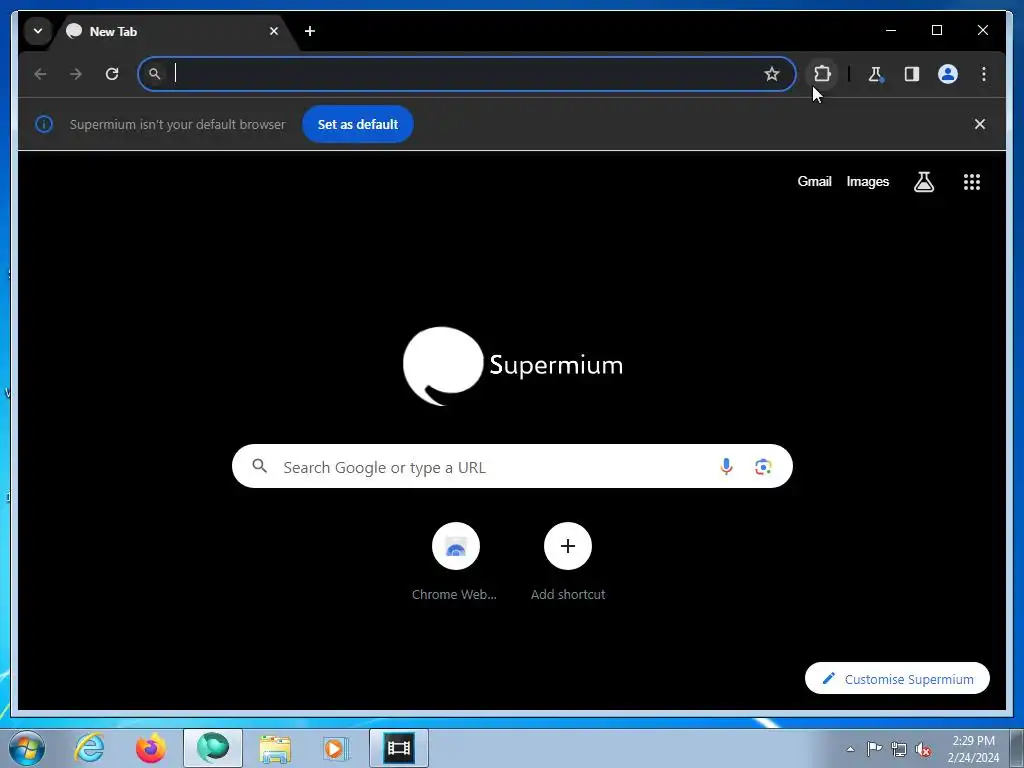Go forward to next page

tap(76, 74)
